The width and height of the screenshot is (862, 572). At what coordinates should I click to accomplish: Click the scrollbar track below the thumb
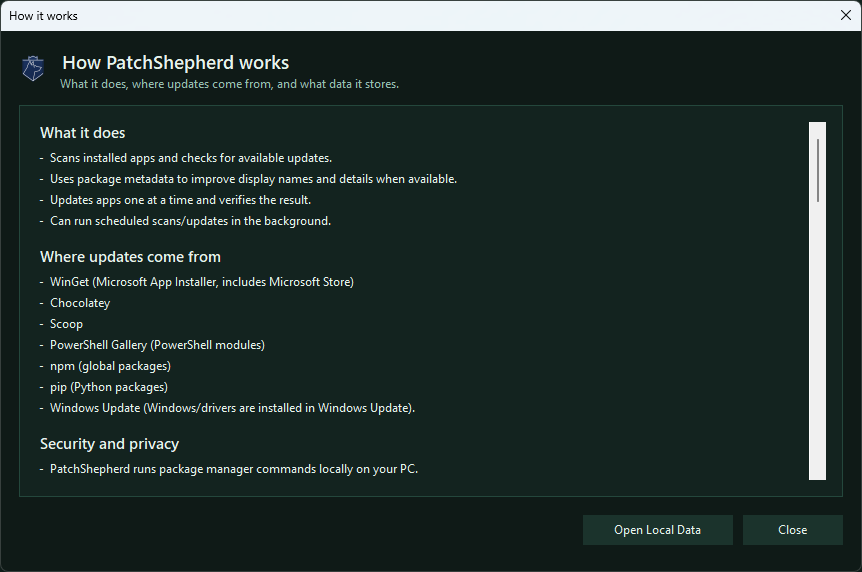pos(817,341)
